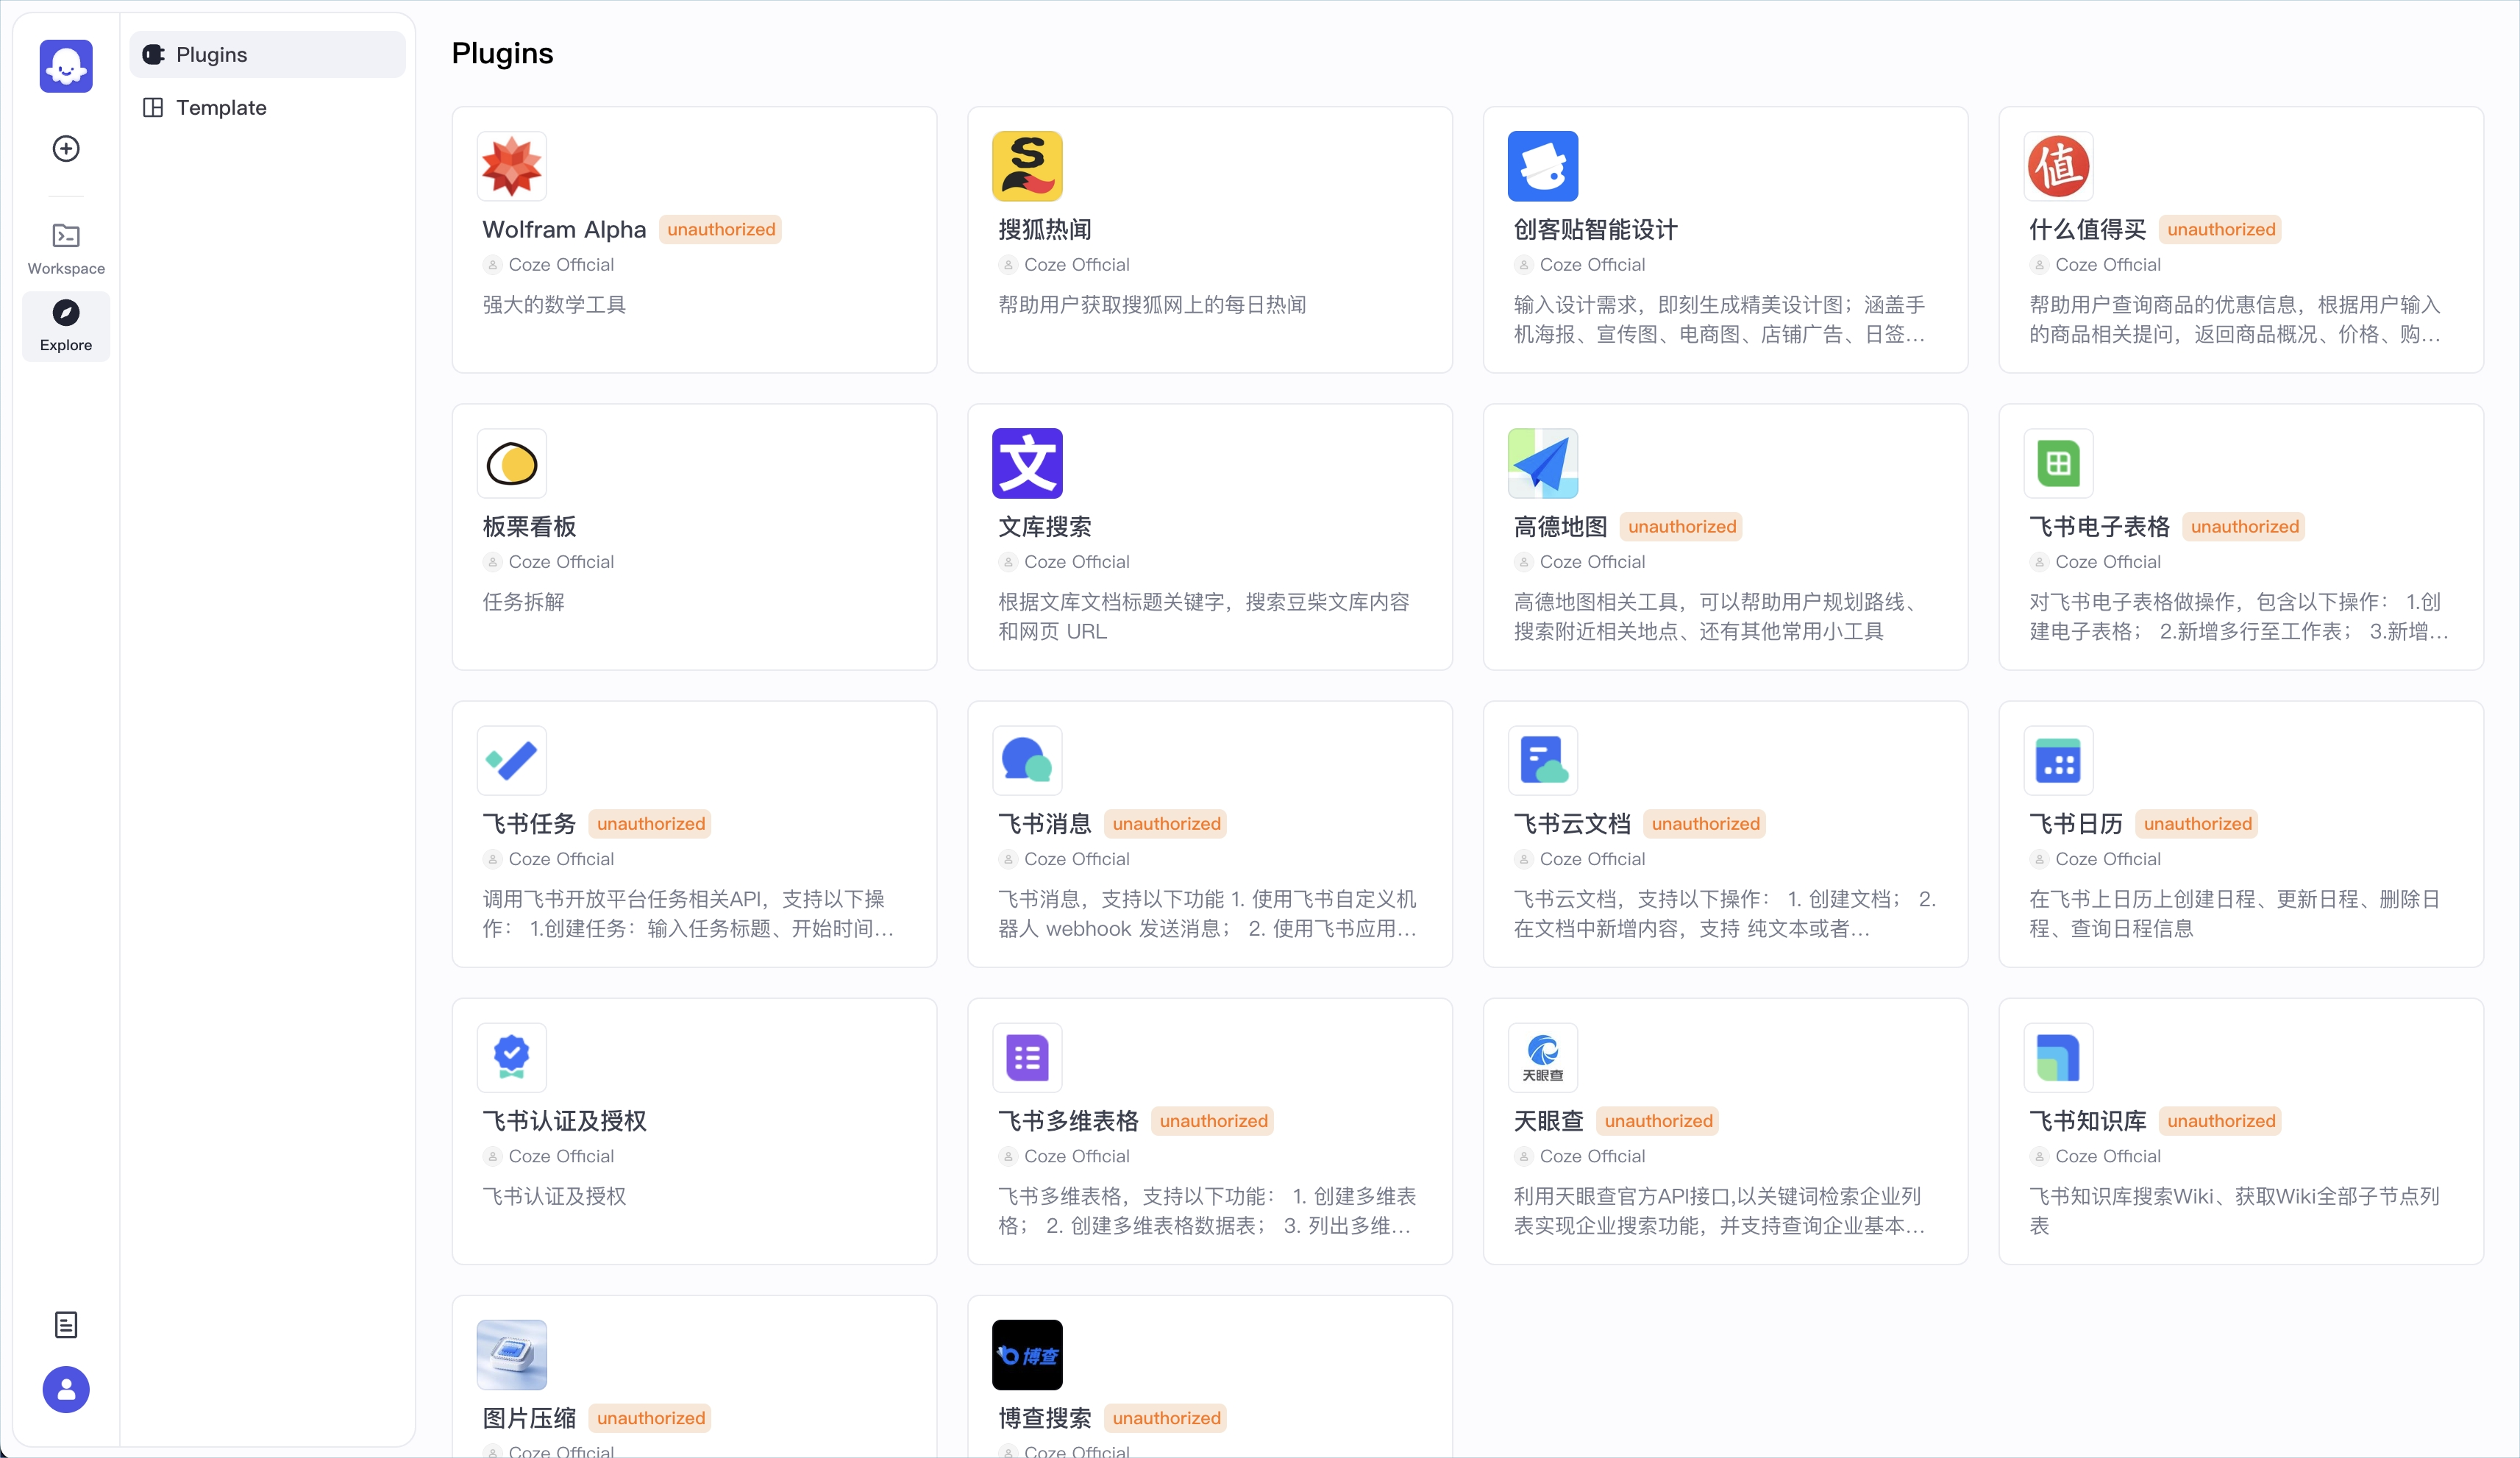Click the 天眼查 plugin icon
2520x1458 pixels.
tap(1542, 1057)
